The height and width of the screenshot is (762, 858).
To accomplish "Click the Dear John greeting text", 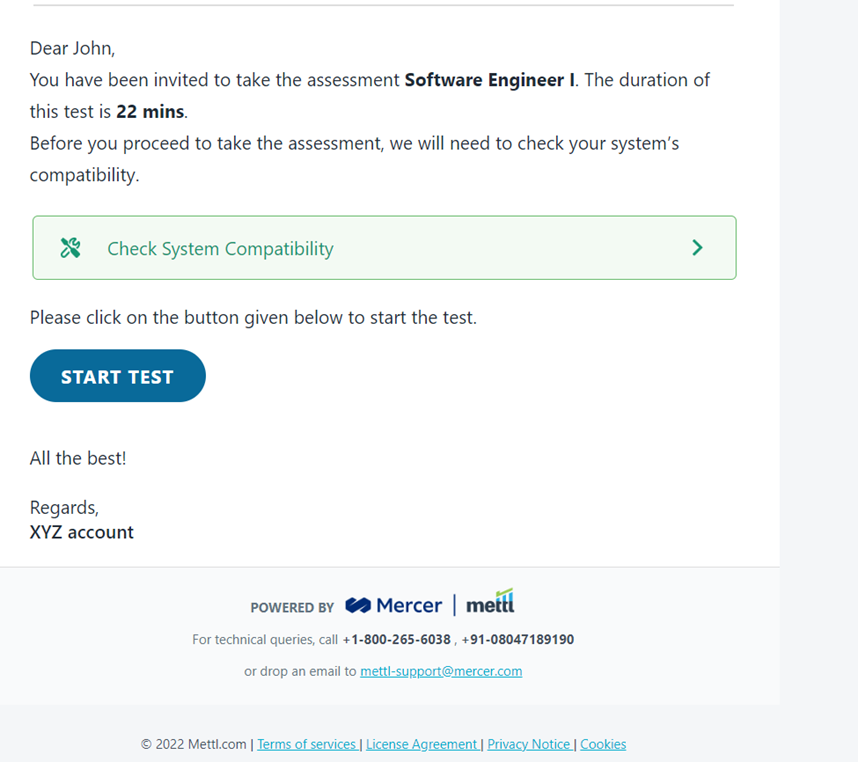I will [72, 49].
